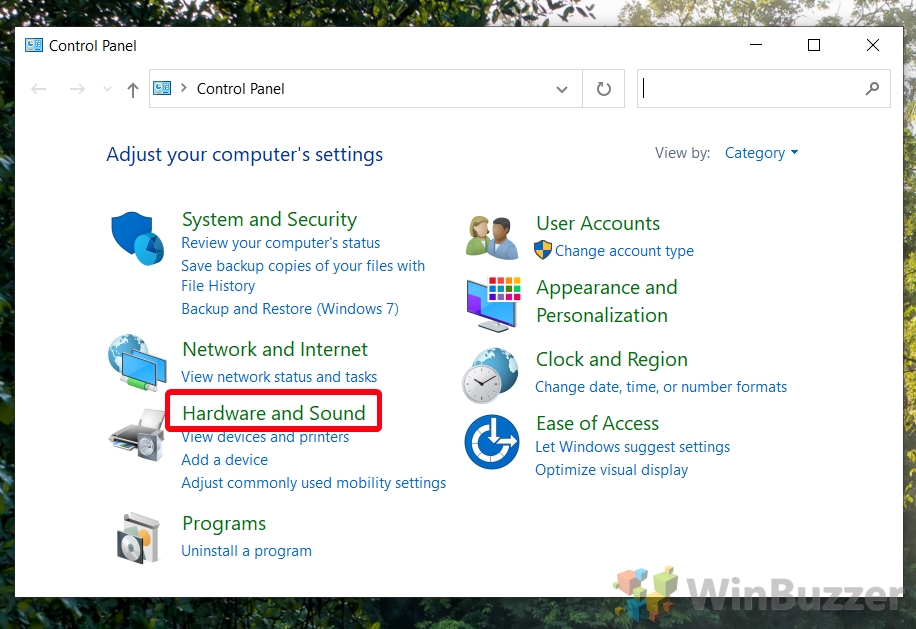Open the Hardware and Sound printer icon
Image resolution: width=916 pixels, height=629 pixels.
[x=138, y=435]
